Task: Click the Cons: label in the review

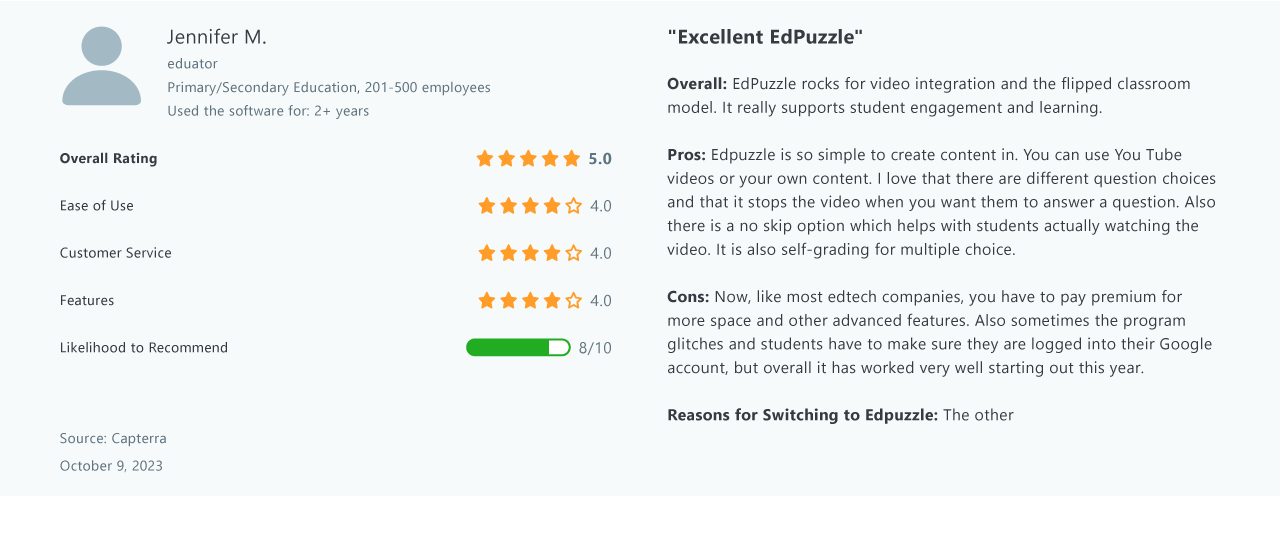Action: 689,297
